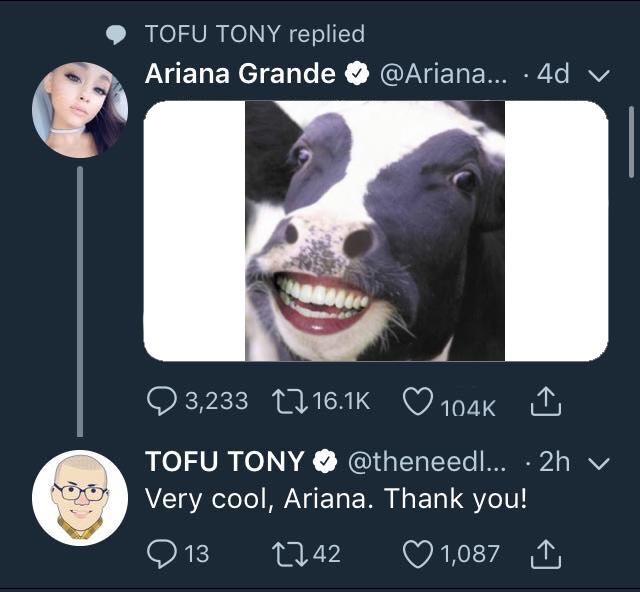The width and height of the screenshot is (640, 592).
Task: Open the Ariana Grande display name link
Action: tap(240, 75)
